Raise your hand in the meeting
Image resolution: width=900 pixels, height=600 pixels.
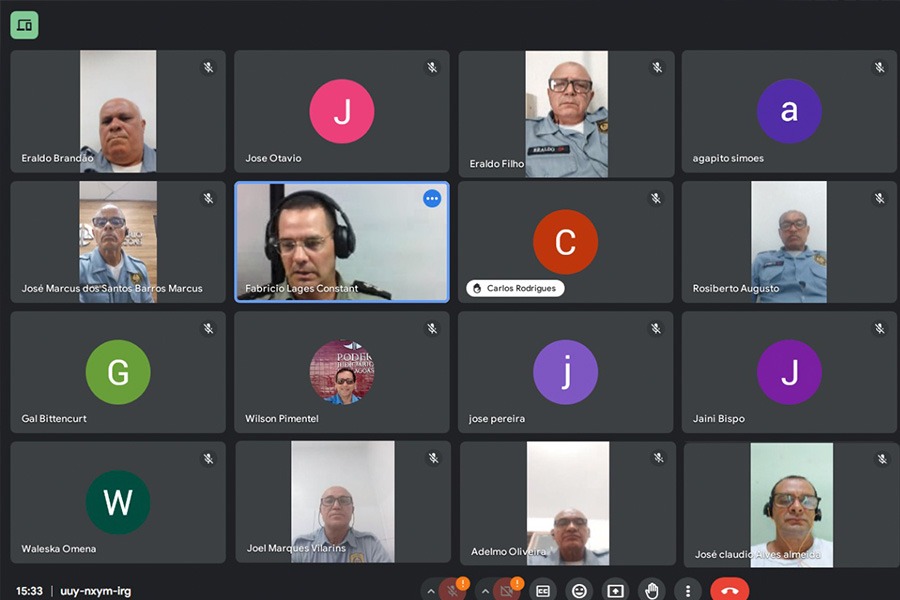coord(652,590)
